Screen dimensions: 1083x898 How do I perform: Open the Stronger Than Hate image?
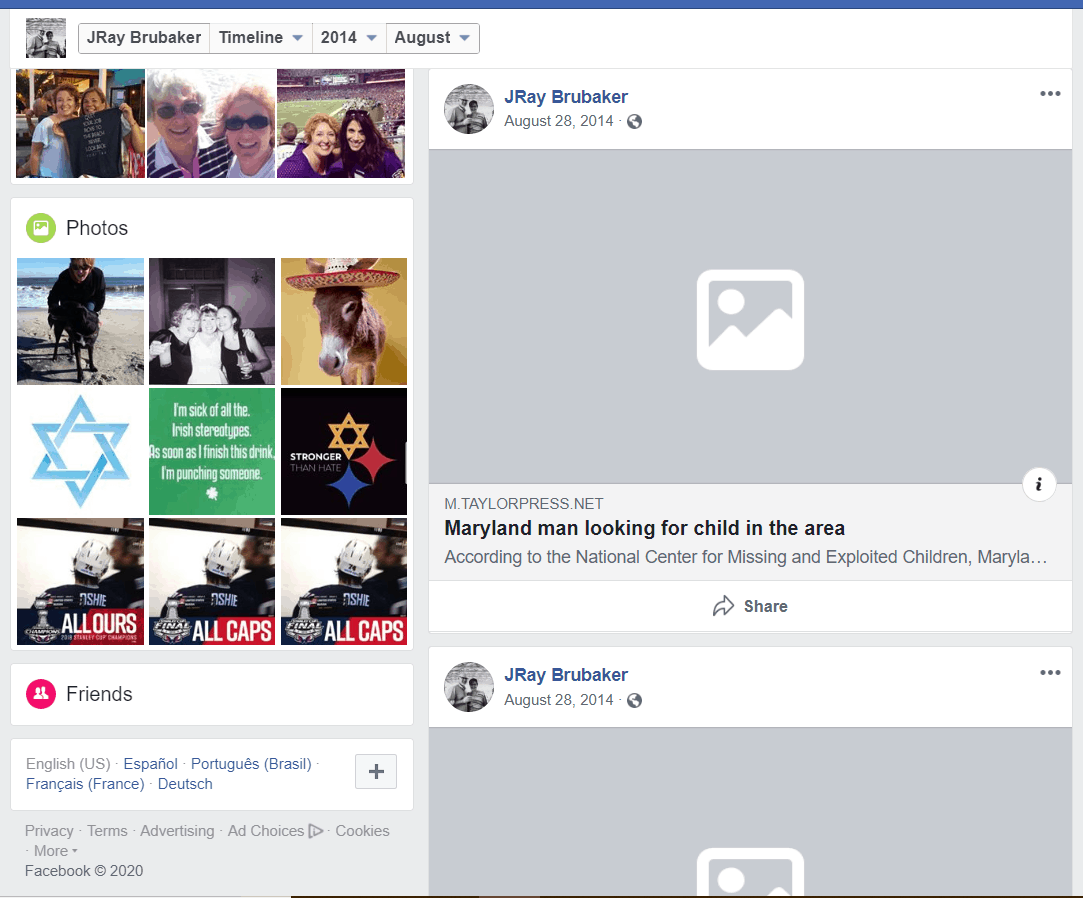(x=344, y=452)
